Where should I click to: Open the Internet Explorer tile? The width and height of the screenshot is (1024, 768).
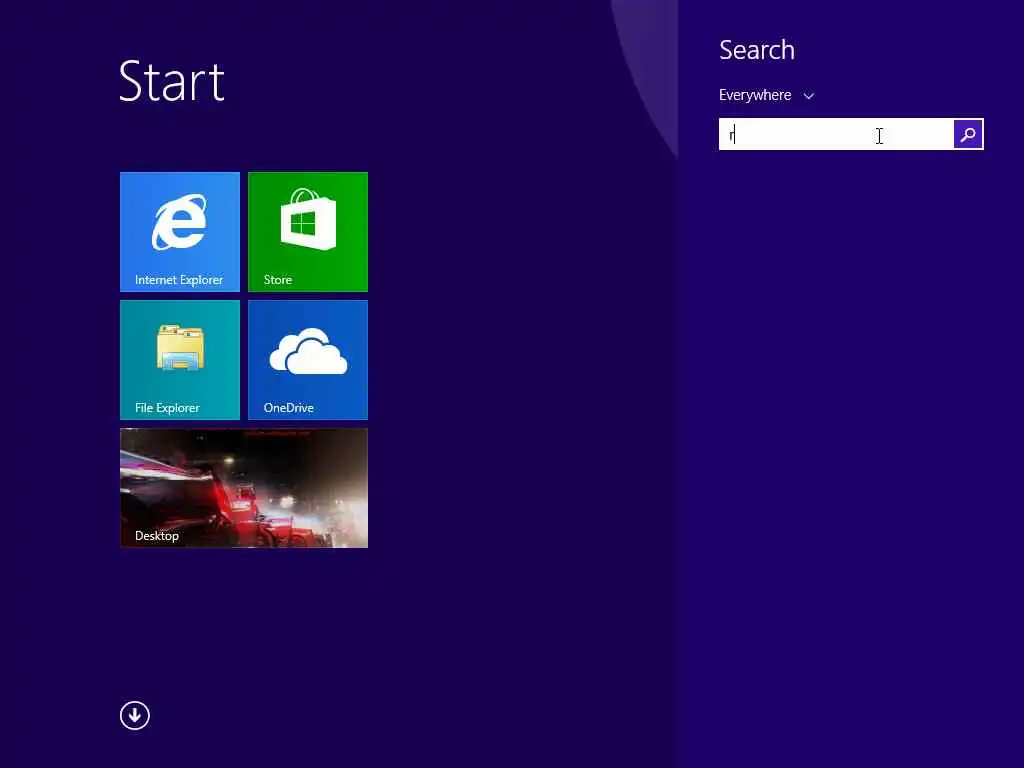(x=180, y=232)
